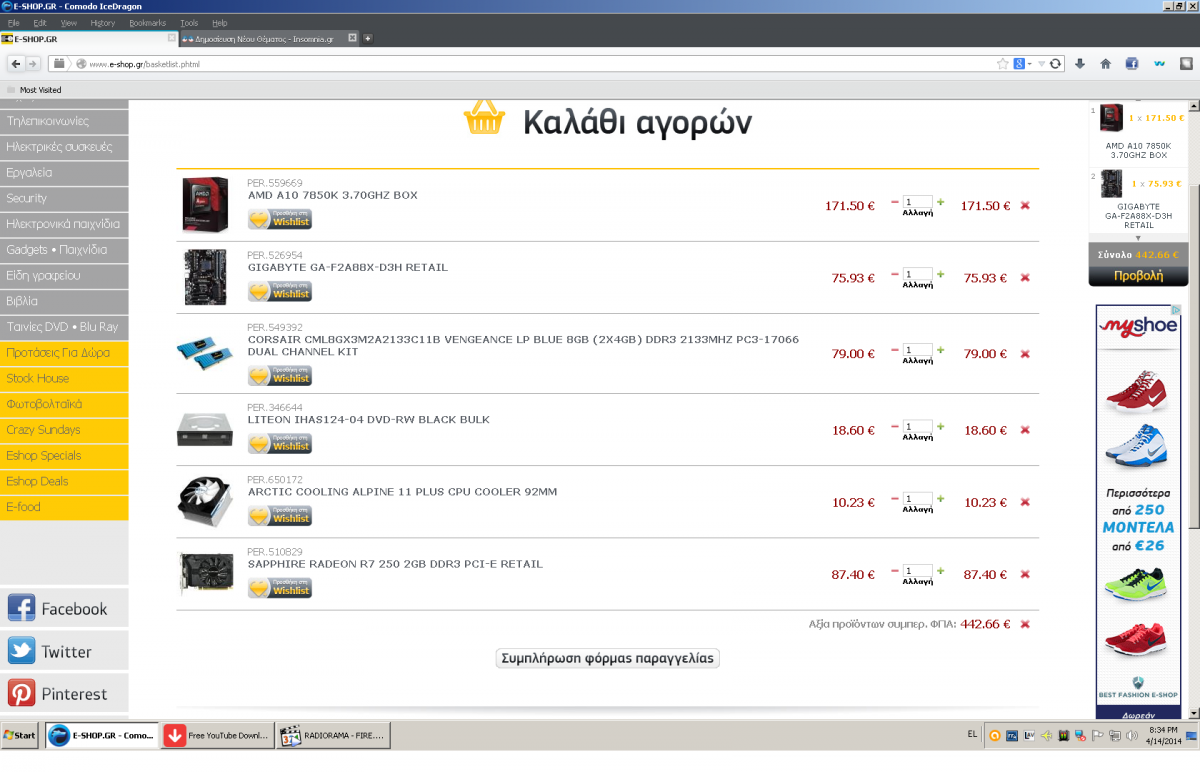Open the View menu
This screenshot has width=1200, height=772.
68,22
